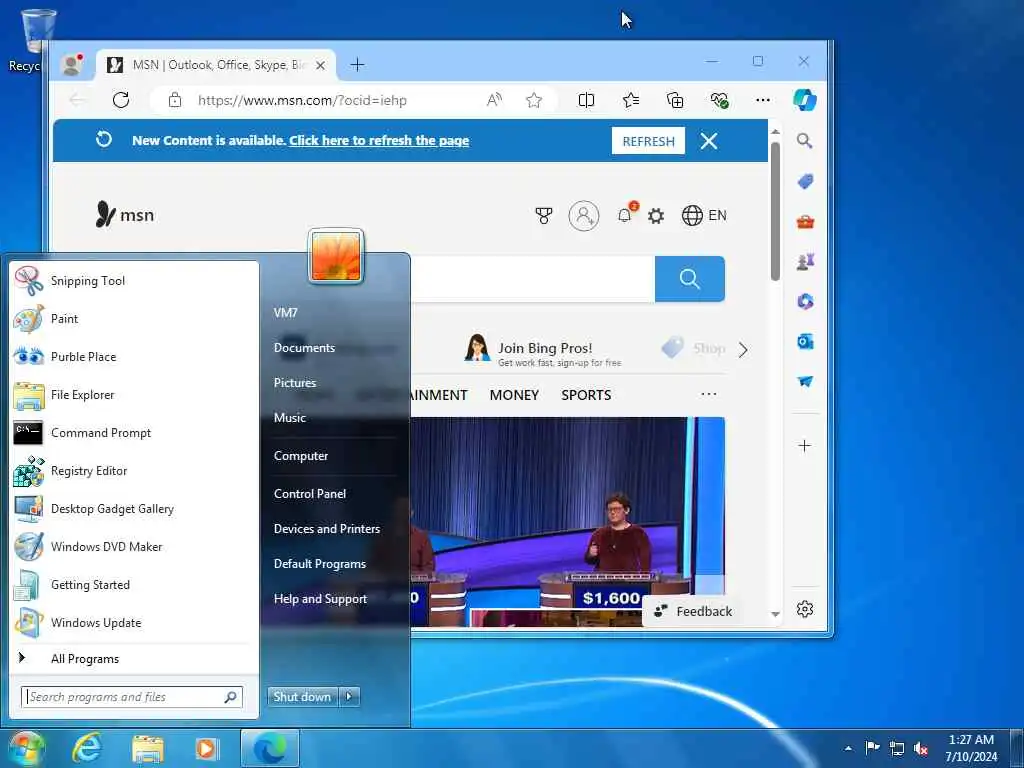Viewport: 1024px width, 768px height.
Task: Open MSN notifications bell
Action: [x=625, y=214]
